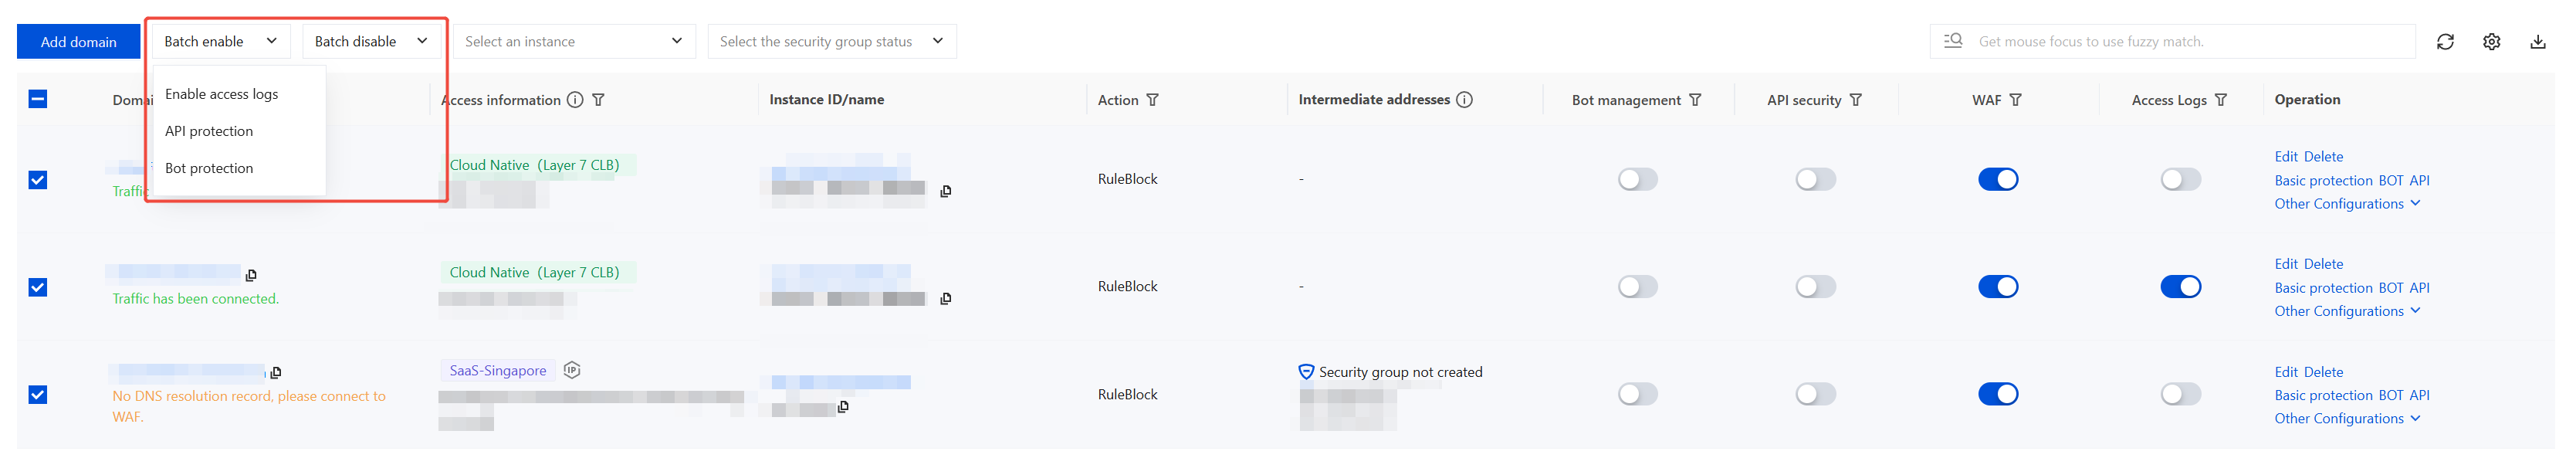This screenshot has height=458, width=2576.
Task: Open the Select an instance dropdown
Action: click(x=574, y=42)
